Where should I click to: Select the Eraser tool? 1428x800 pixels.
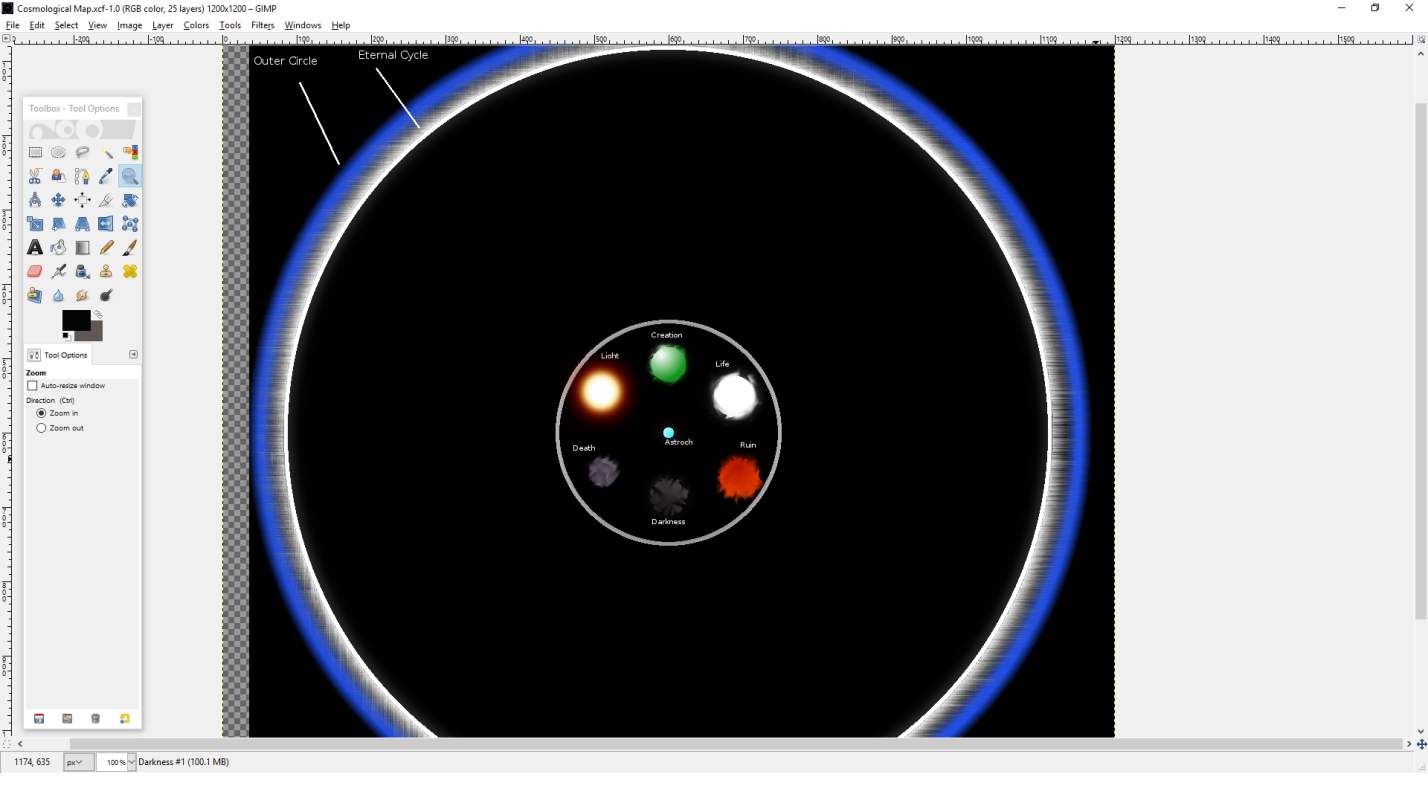point(35,272)
